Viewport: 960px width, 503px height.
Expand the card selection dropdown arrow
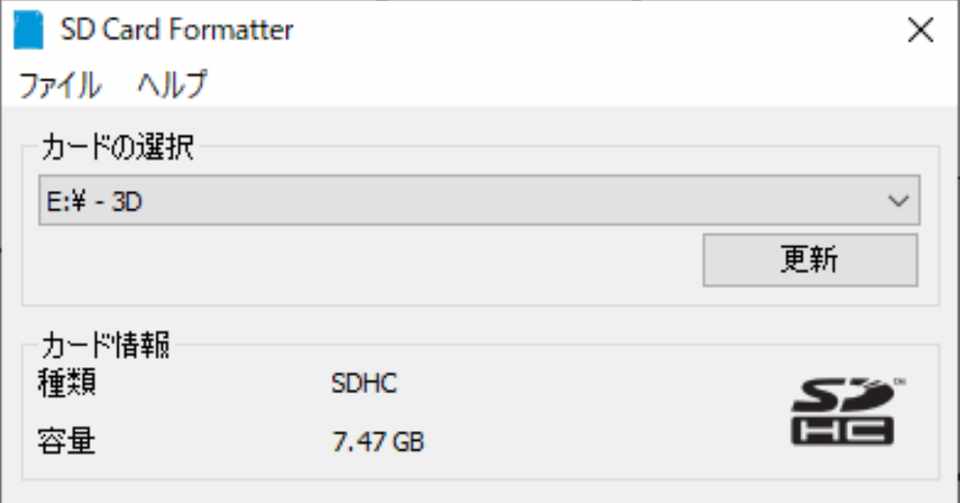click(898, 201)
